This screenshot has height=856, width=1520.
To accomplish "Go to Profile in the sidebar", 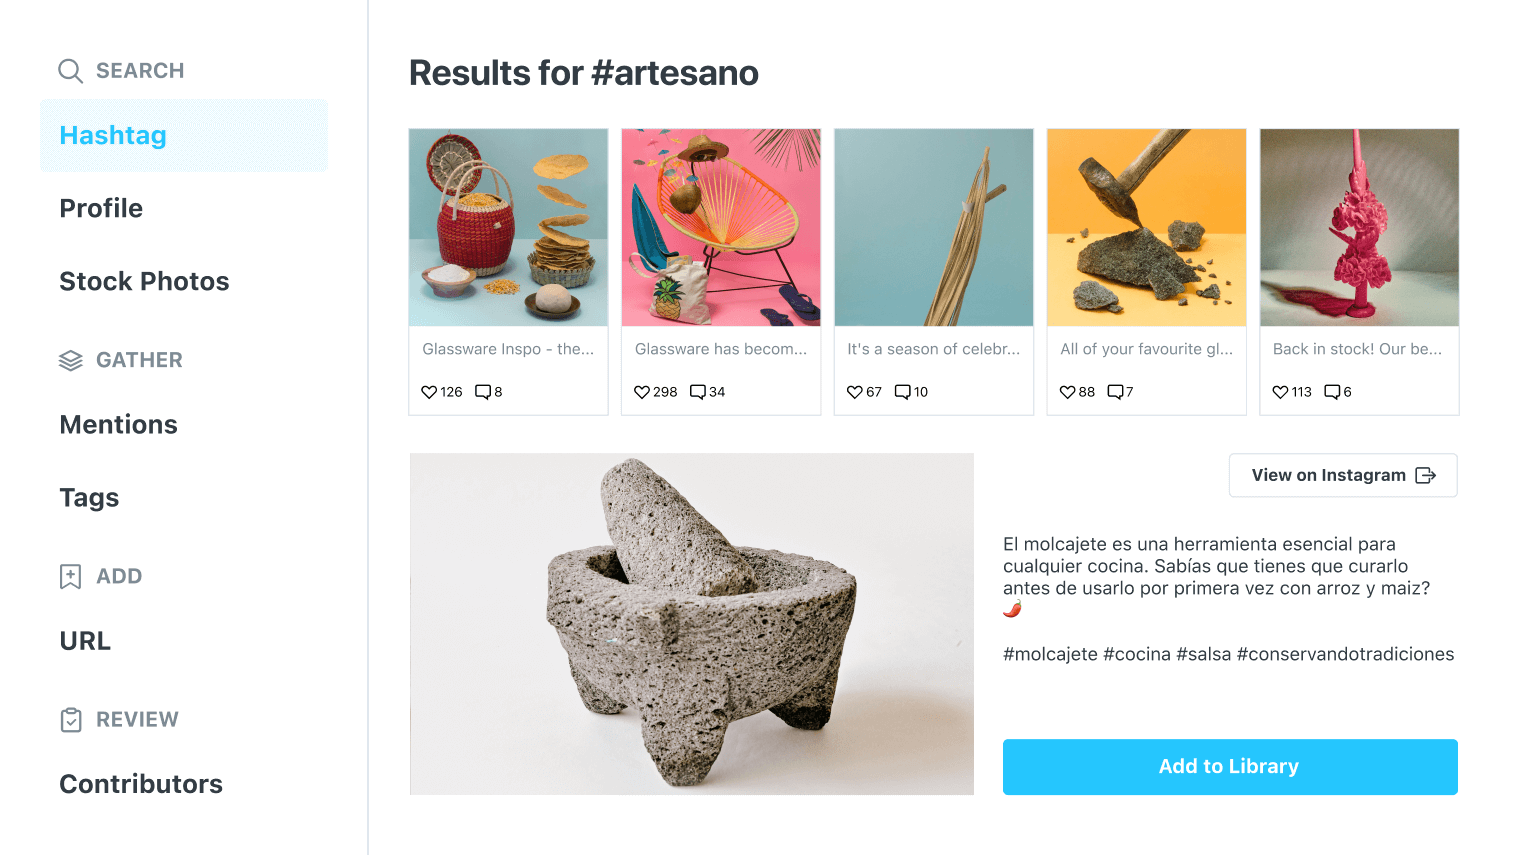I will (101, 208).
